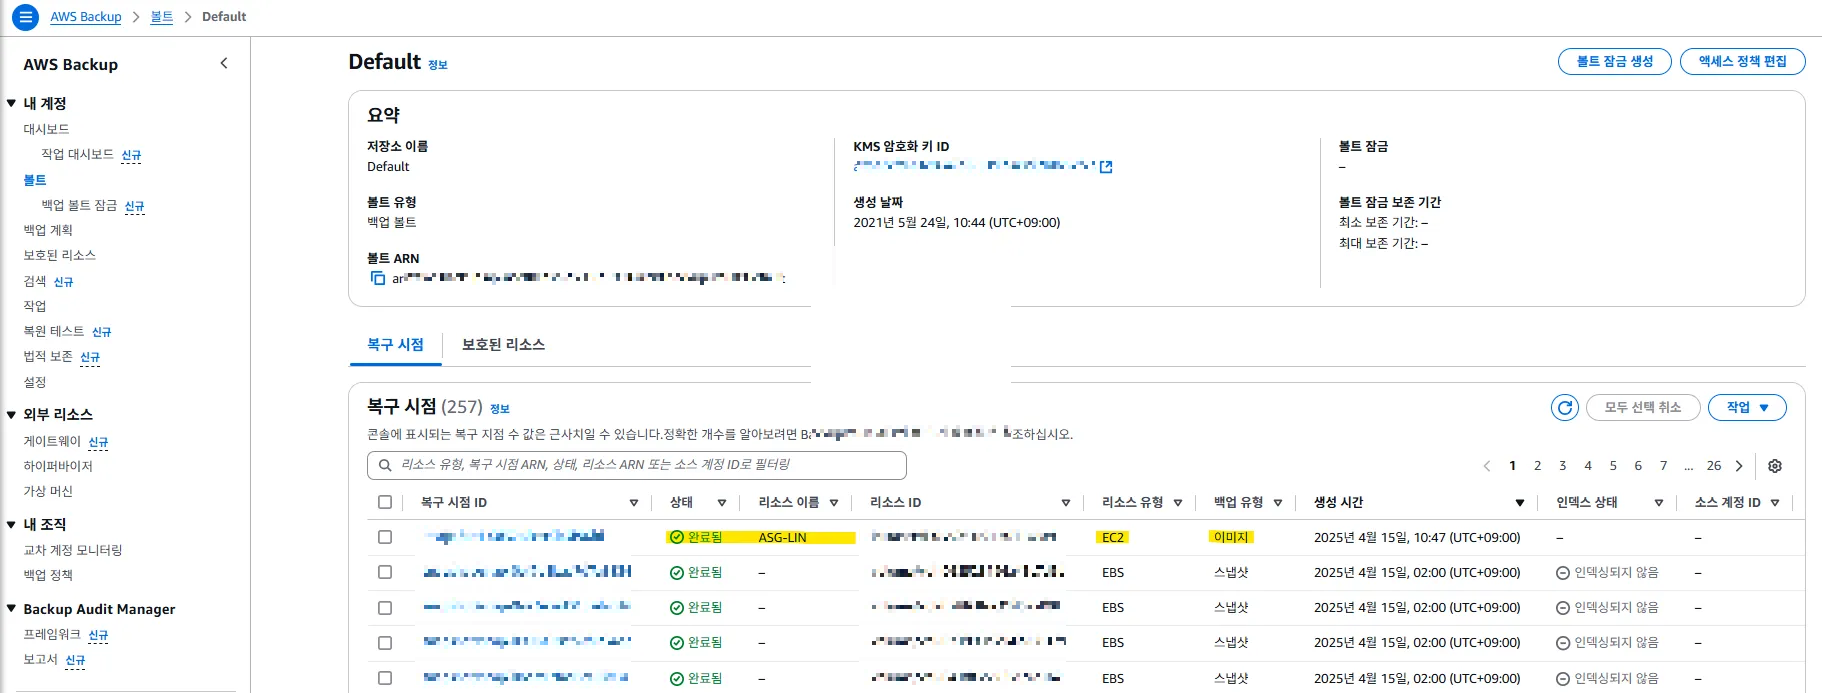Open the KMS key external link icon

(1106, 167)
